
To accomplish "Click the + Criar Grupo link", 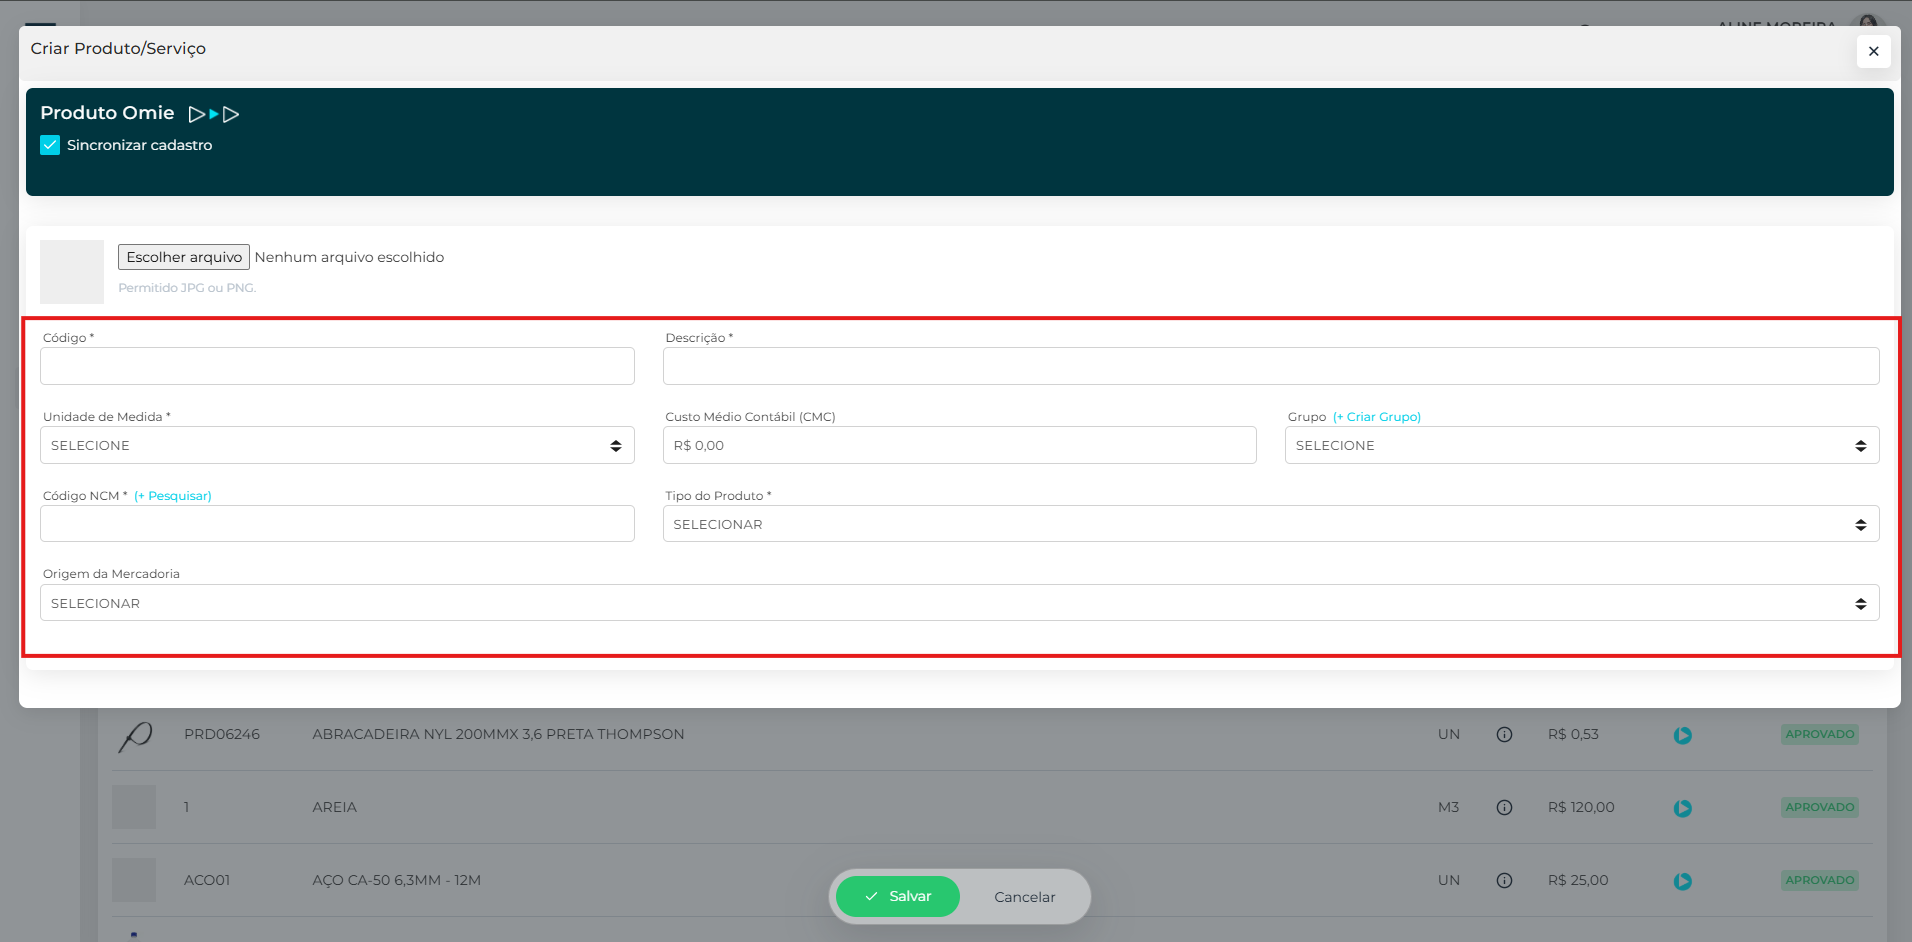I will (x=1376, y=417).
